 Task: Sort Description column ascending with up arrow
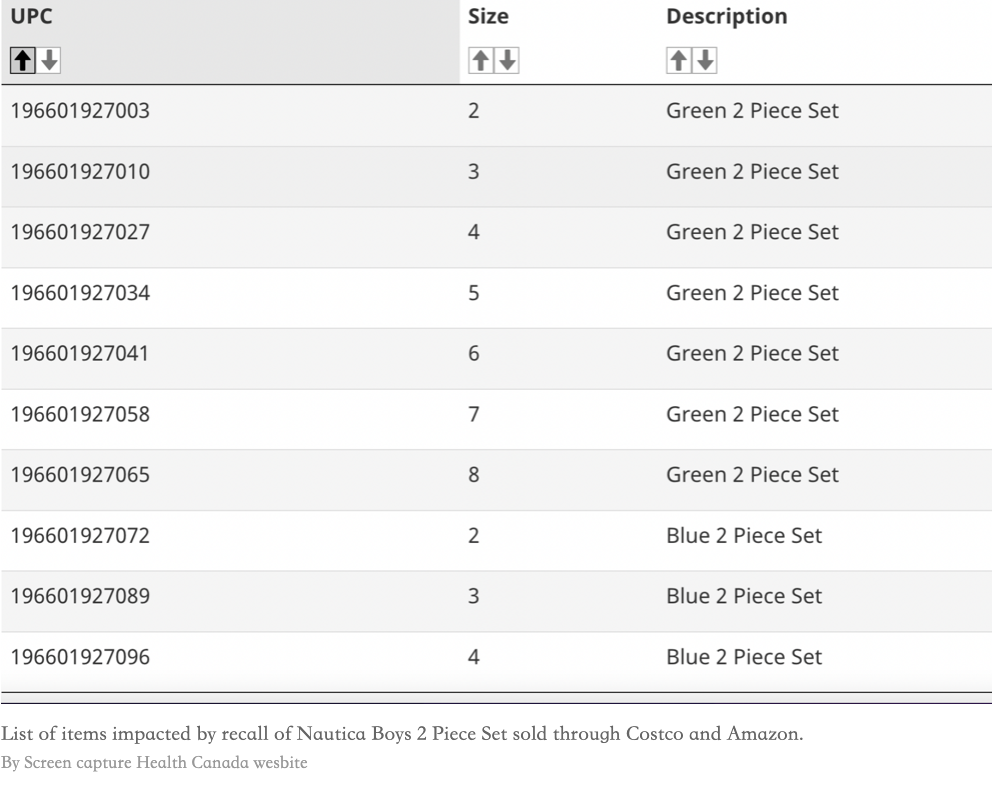[679, 61]
